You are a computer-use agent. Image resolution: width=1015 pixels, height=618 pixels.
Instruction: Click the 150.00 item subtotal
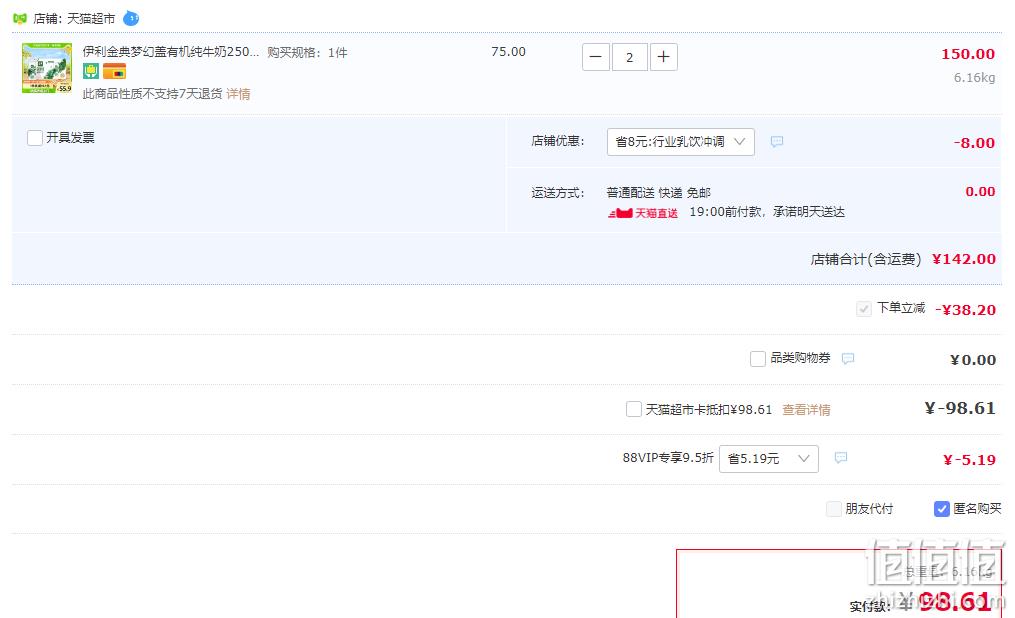tap(968, 54)
